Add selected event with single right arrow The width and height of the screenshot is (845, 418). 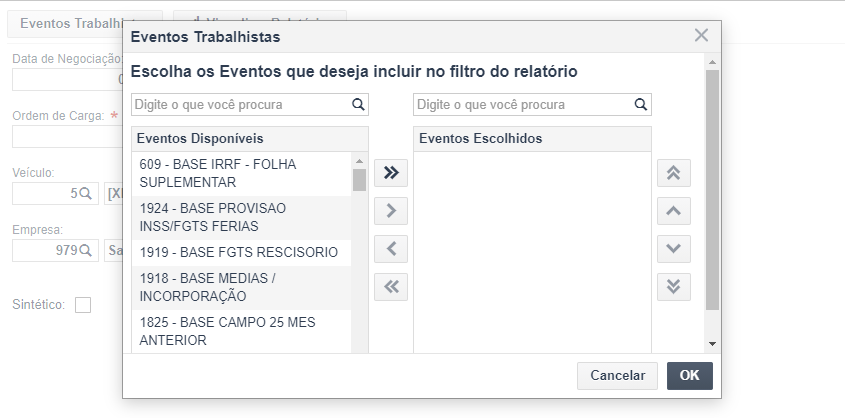391,211
